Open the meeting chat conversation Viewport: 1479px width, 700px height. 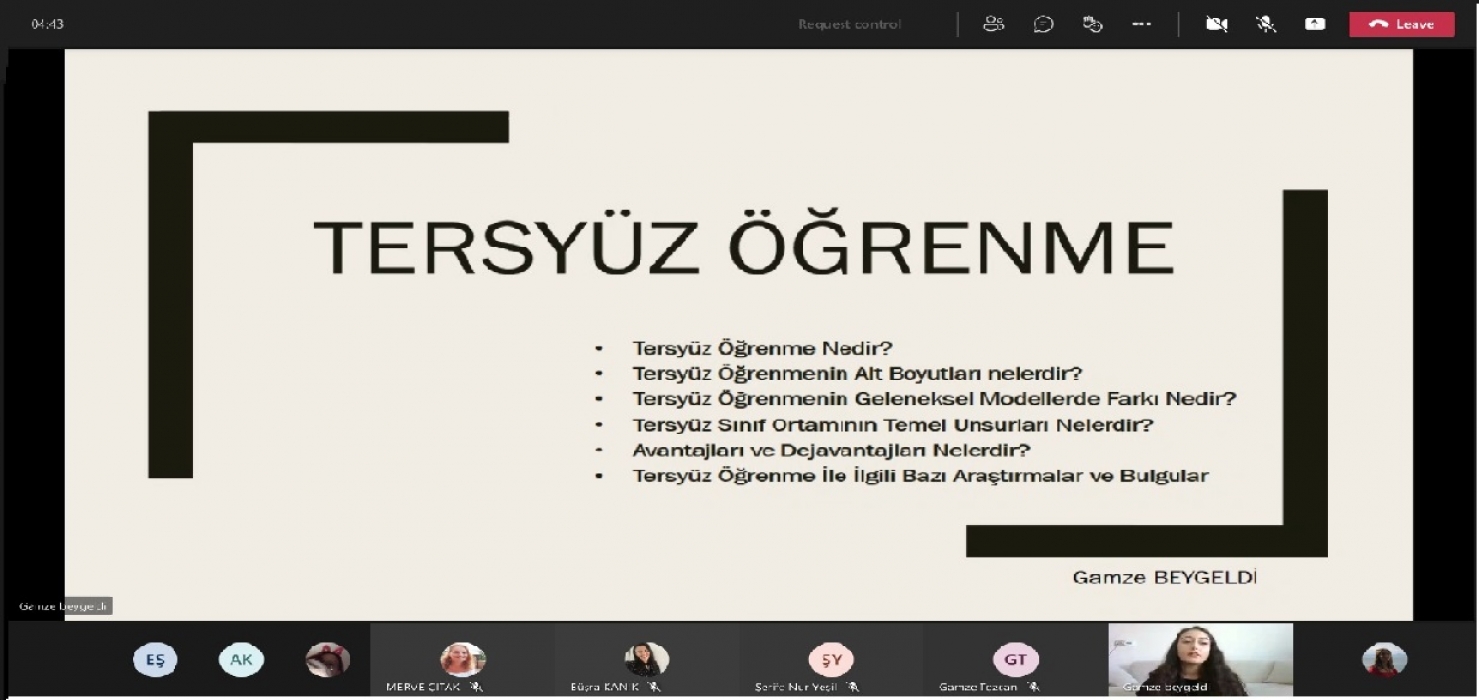pyautogui.click(x=1043, y=24)
